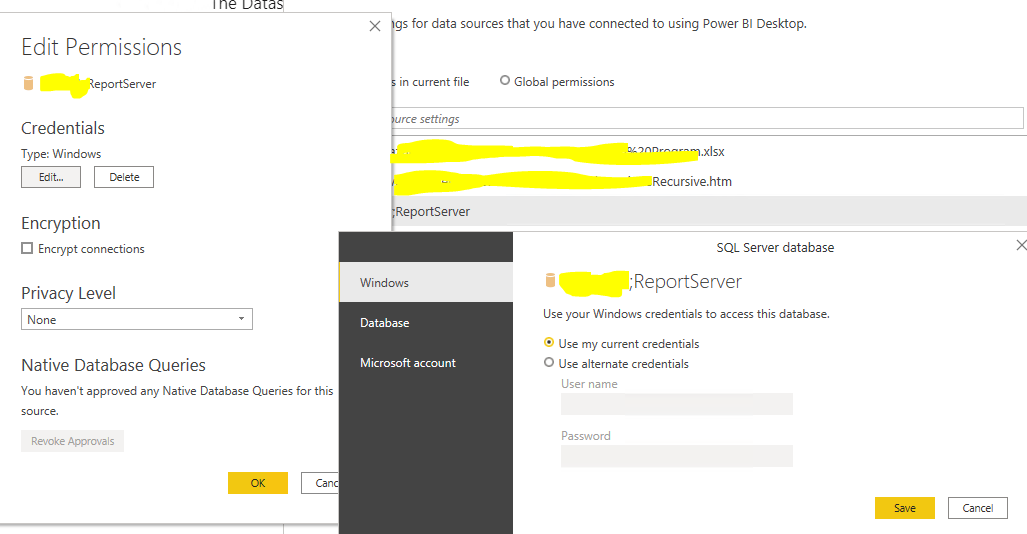Confirm Edit Permissions with OK
The image size is (1027, 534).
pos(258,483)
